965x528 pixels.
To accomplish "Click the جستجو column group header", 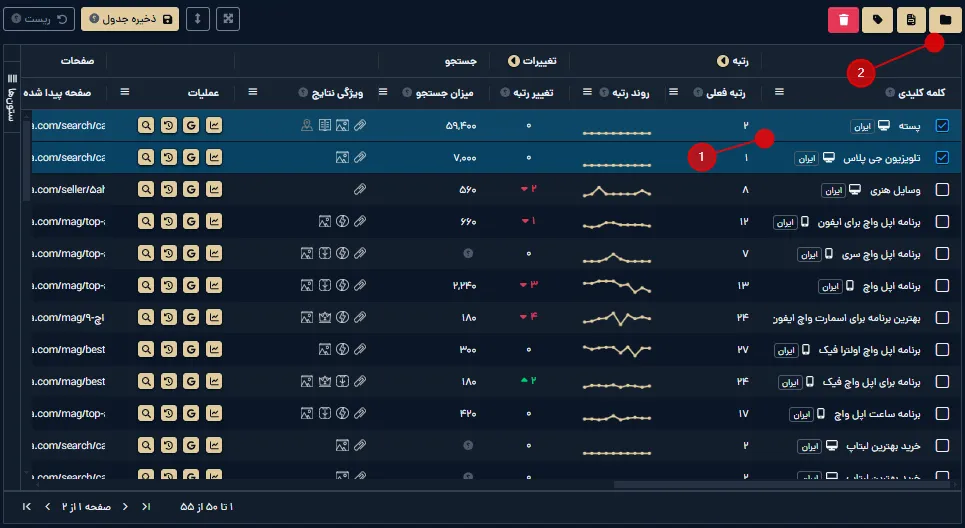I will (x=461, y=61).
